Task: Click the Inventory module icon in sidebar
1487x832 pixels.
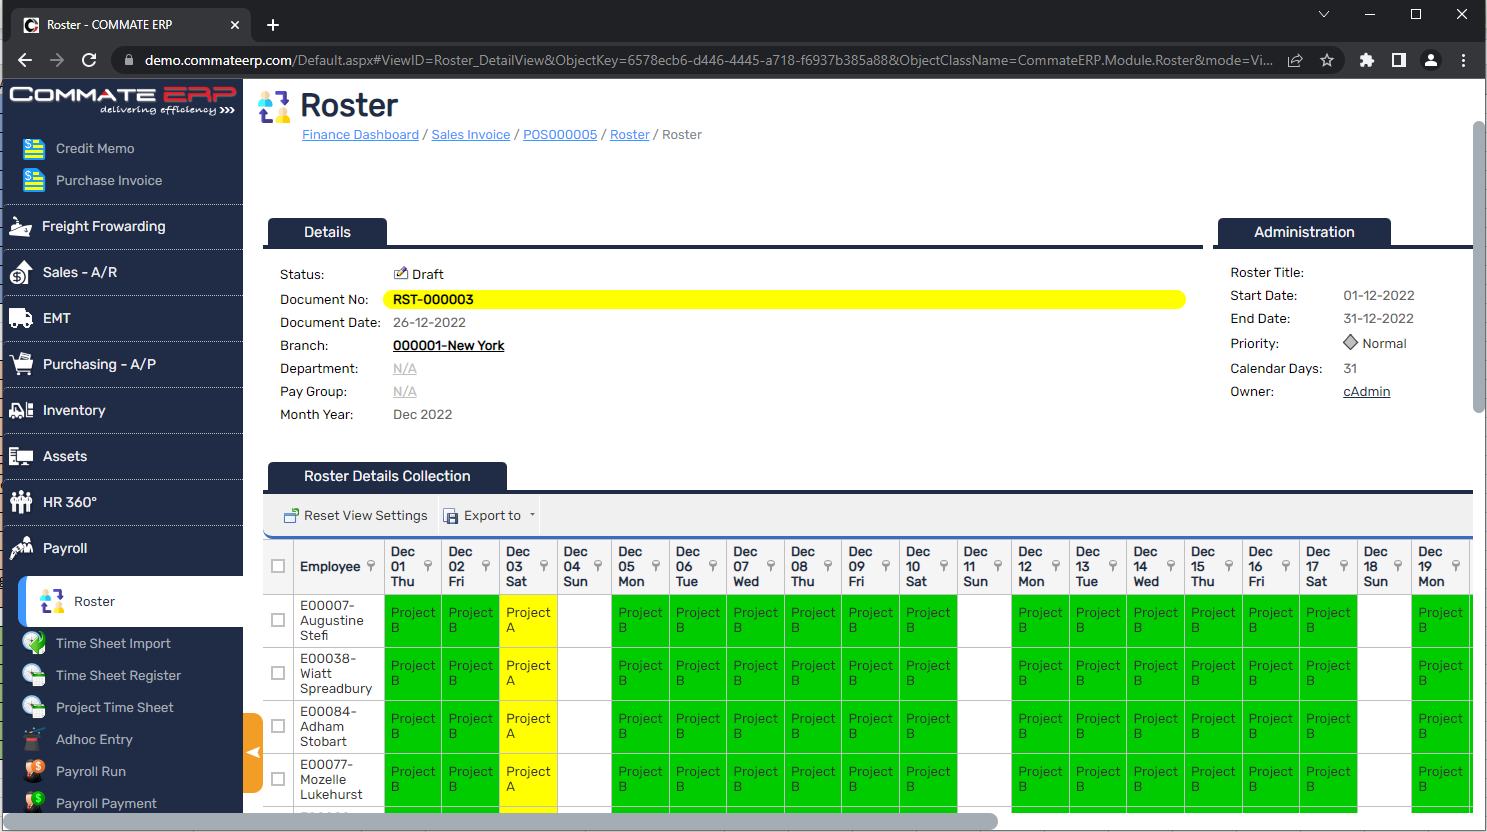Action: click(21, 410)
